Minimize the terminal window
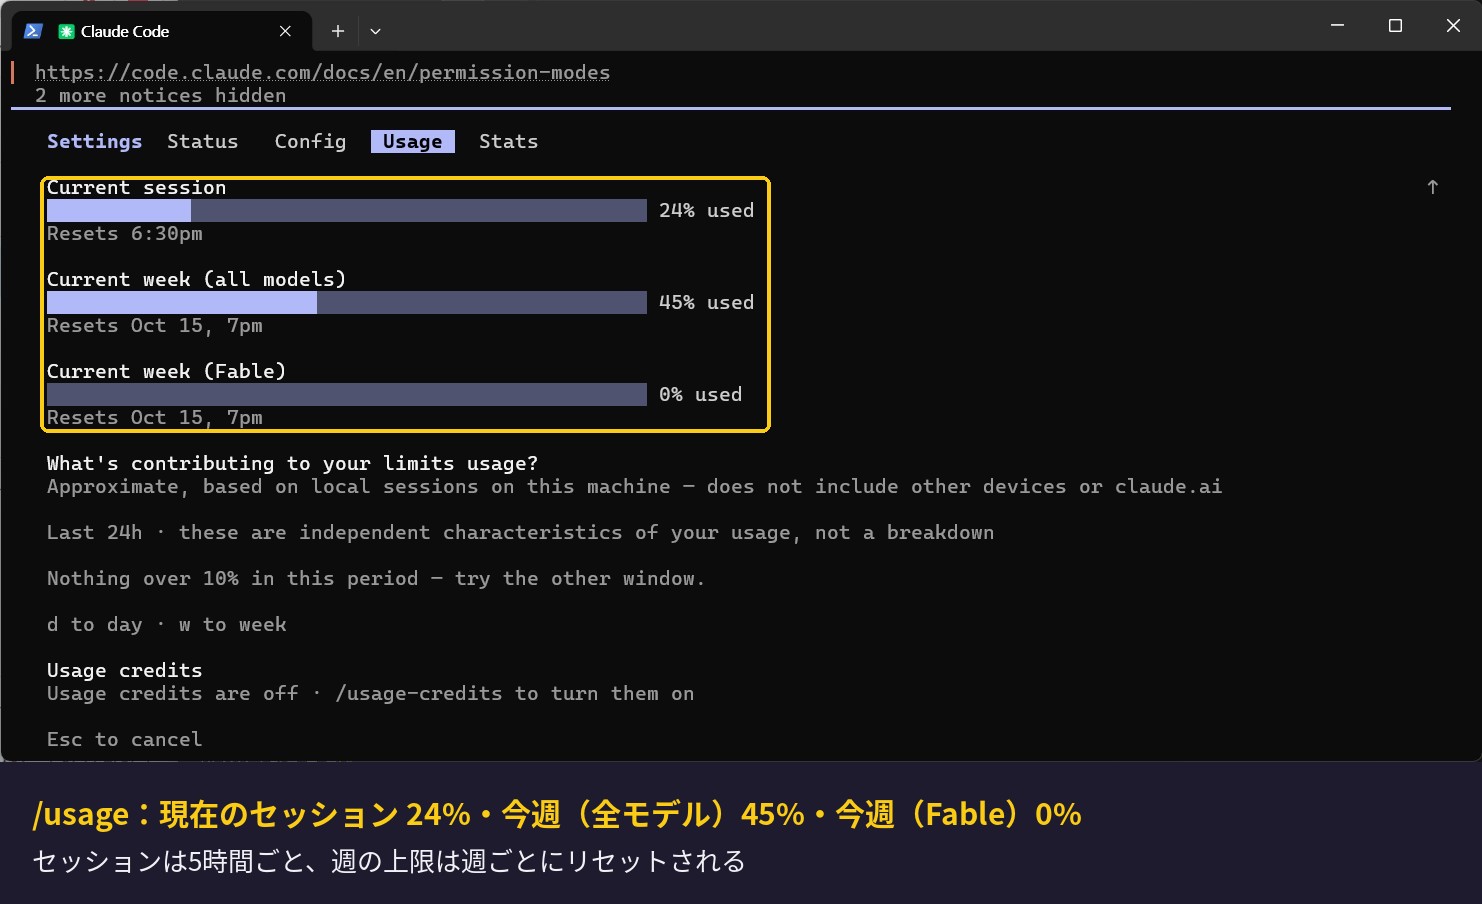 click(x=1337, y=25)
